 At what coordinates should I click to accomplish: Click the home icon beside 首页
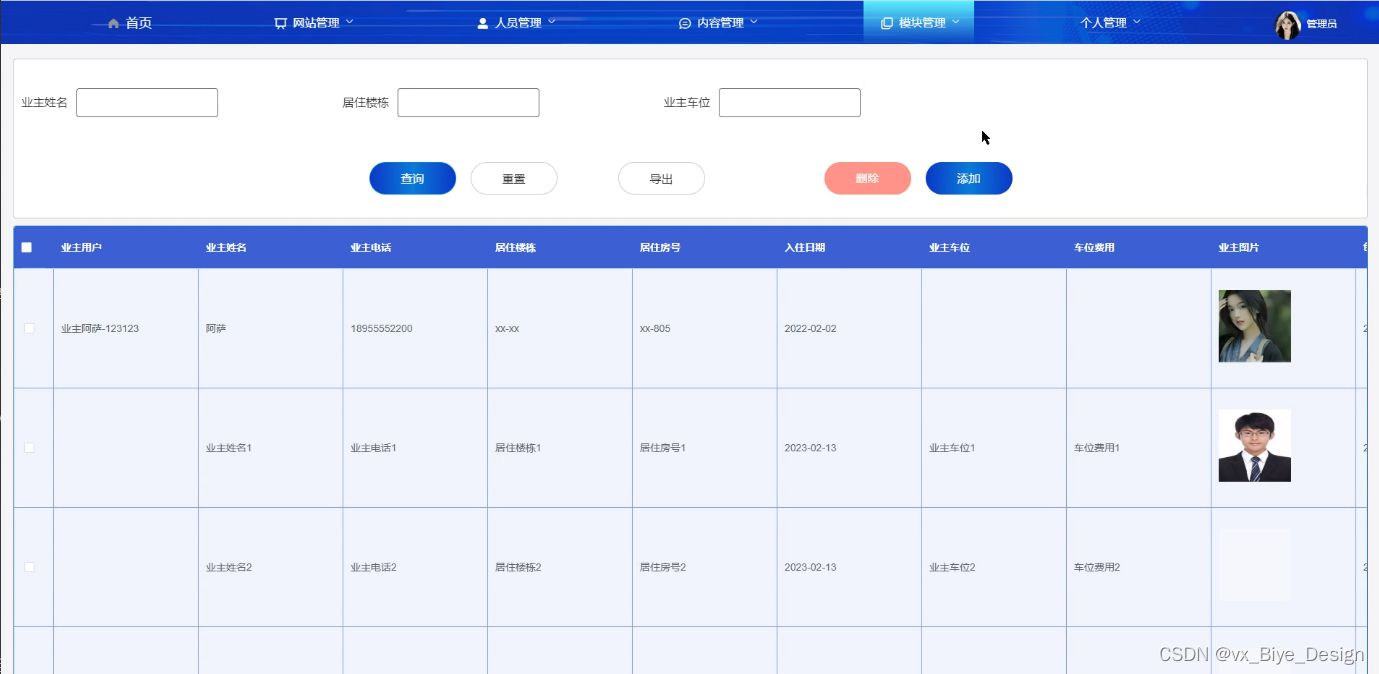[x=113, y=23]
